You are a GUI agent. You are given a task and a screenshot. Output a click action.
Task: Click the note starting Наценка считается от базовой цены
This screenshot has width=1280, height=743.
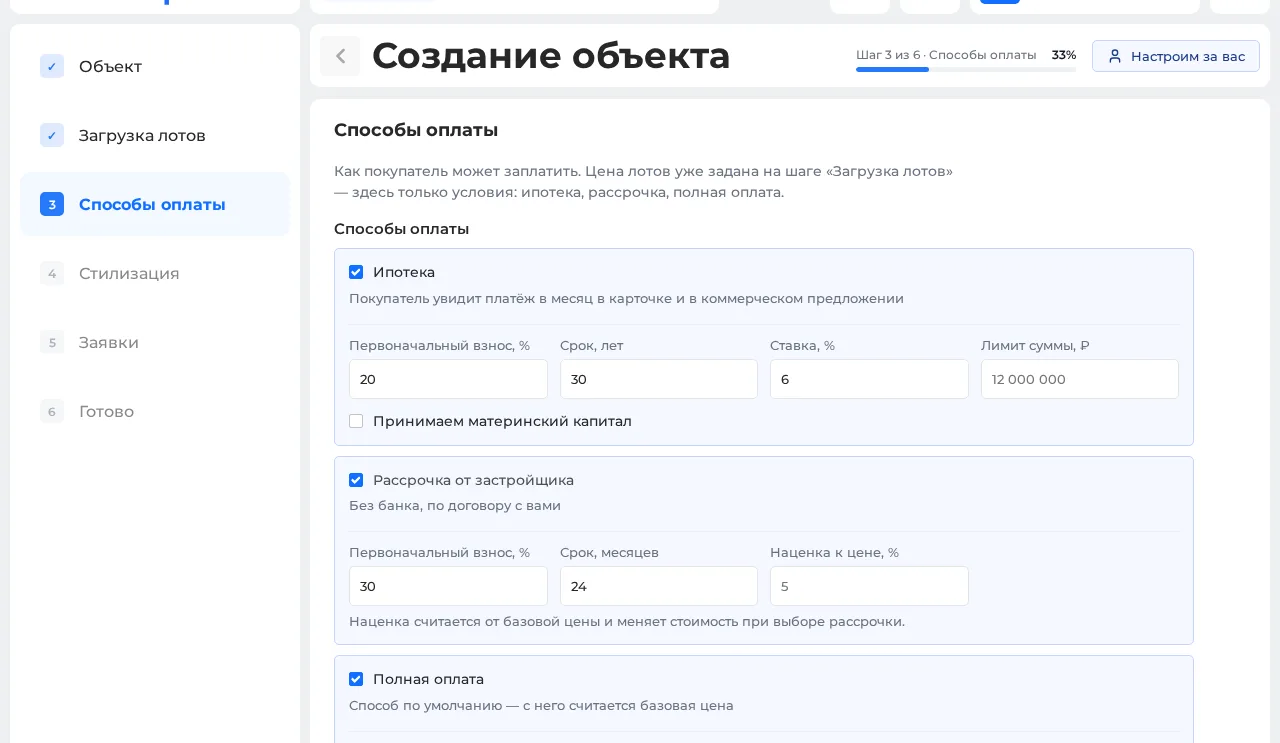point(627,621)
